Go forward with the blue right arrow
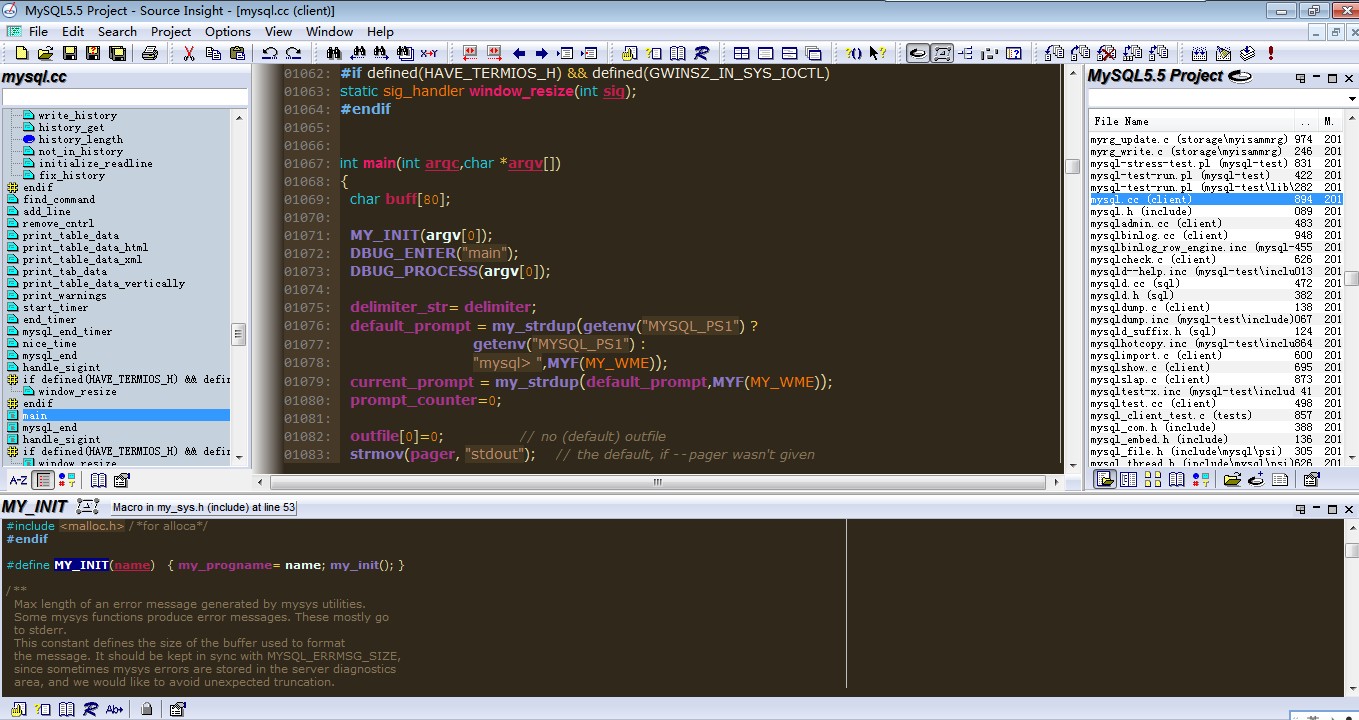Viewport: 1359px width, 720px height. click(541, 53)
